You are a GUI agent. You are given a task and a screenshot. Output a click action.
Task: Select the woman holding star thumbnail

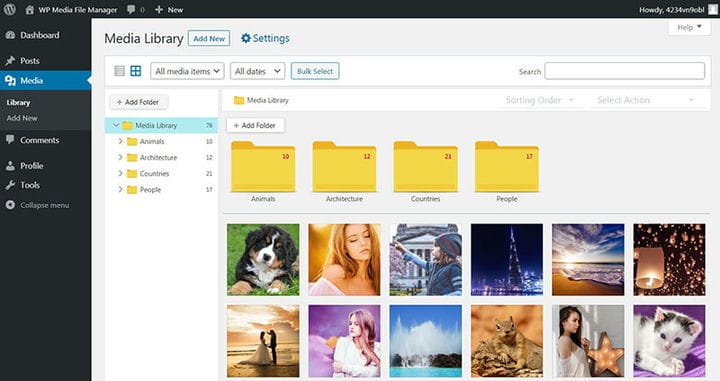point(588,341)
